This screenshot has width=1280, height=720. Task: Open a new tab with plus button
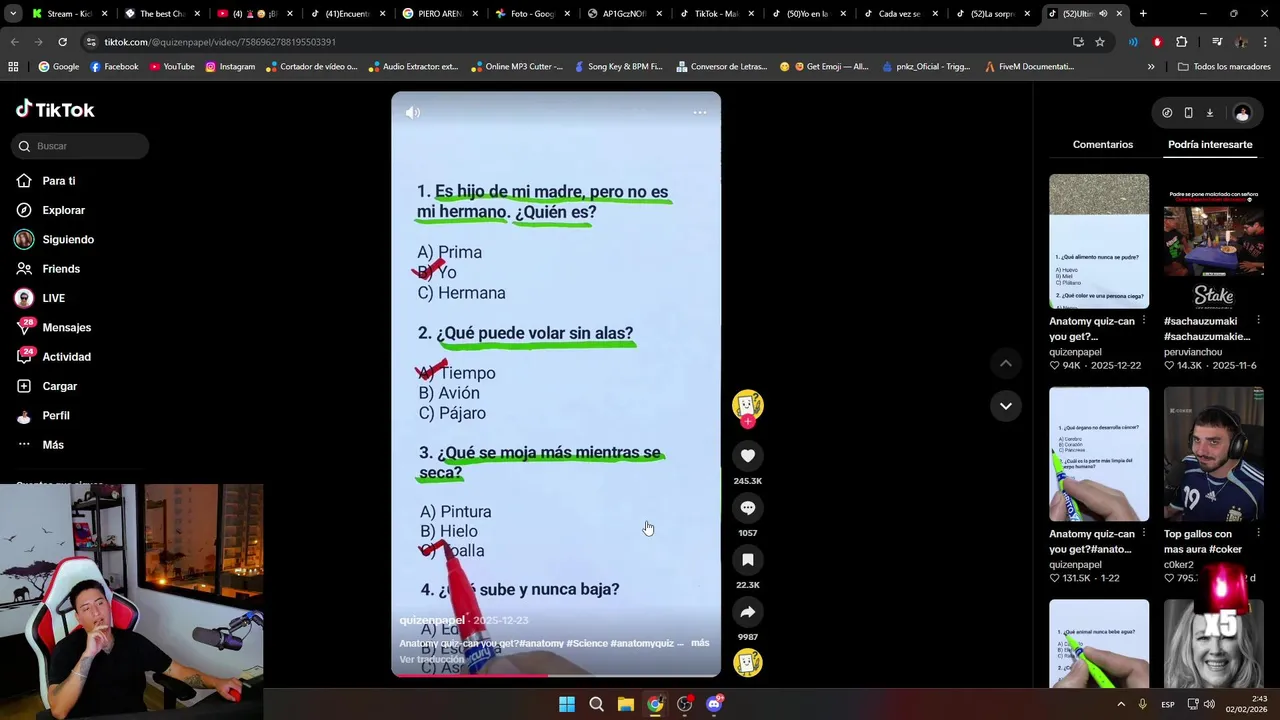coord(1143,14)
